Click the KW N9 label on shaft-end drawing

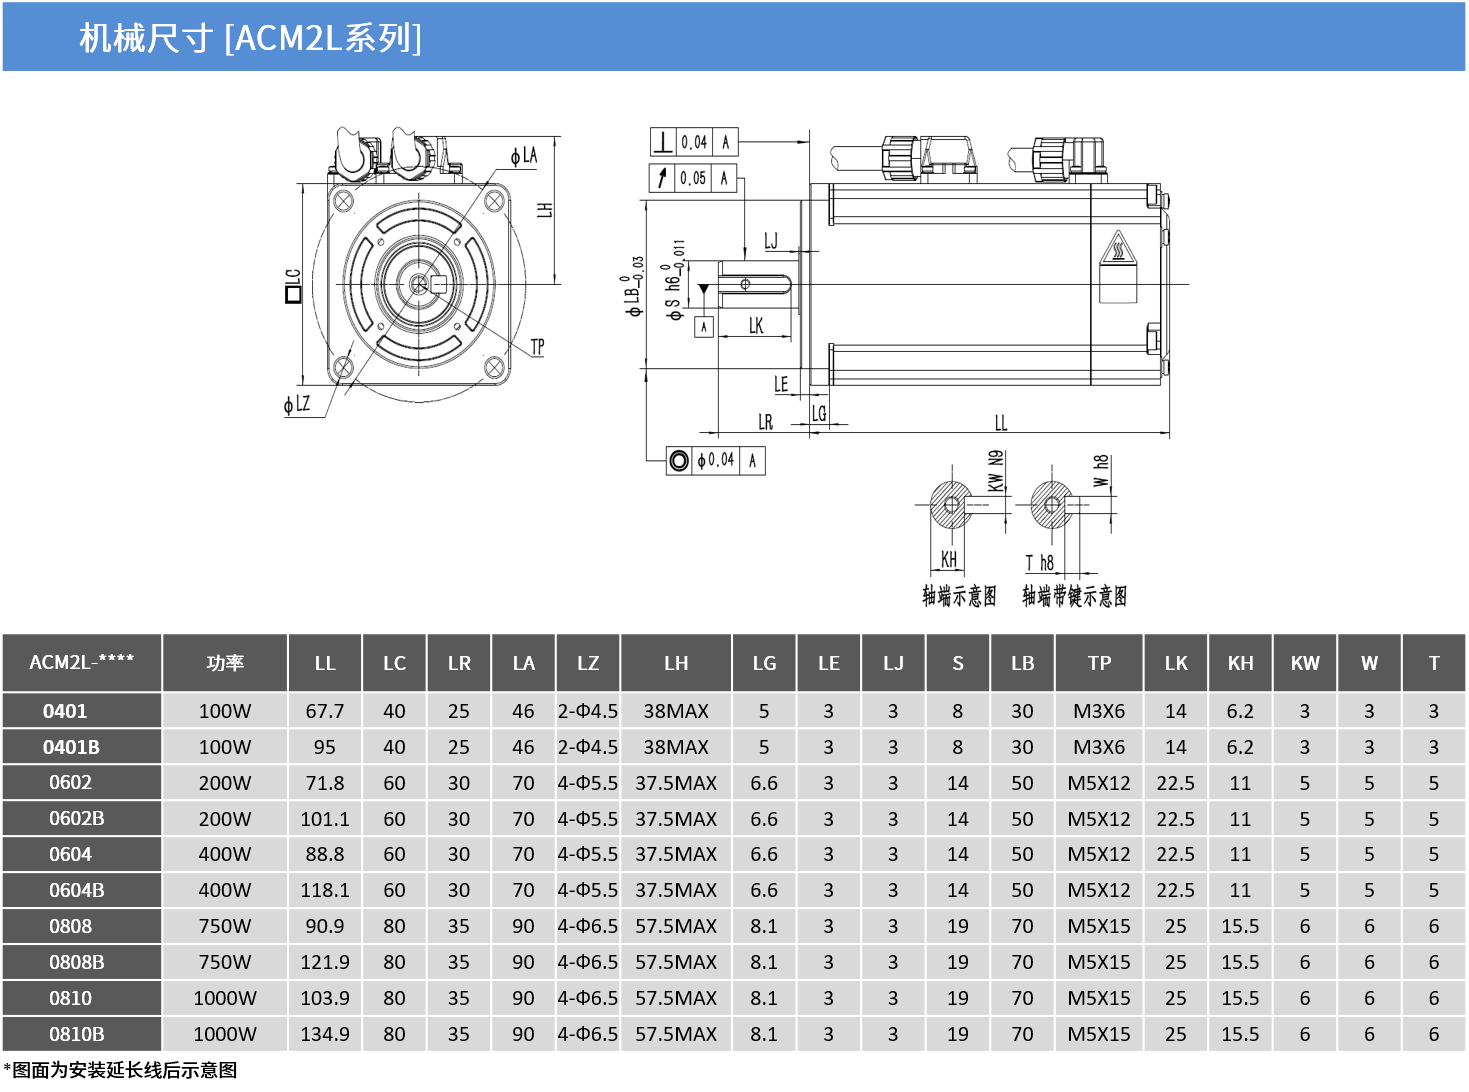(995, 471)
